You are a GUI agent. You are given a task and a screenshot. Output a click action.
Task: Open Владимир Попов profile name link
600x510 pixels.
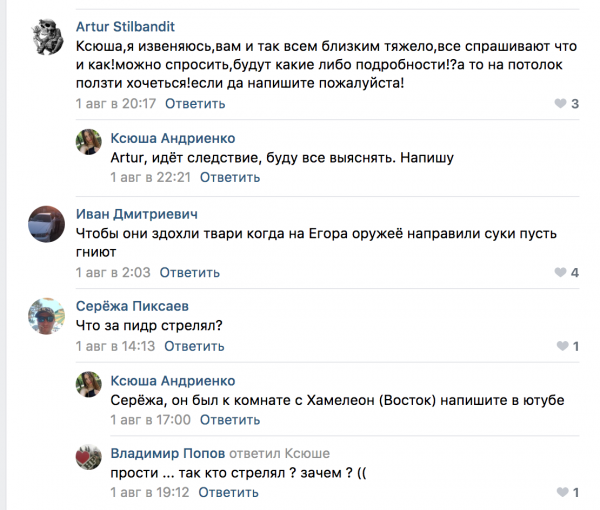(x=167, y=450)
